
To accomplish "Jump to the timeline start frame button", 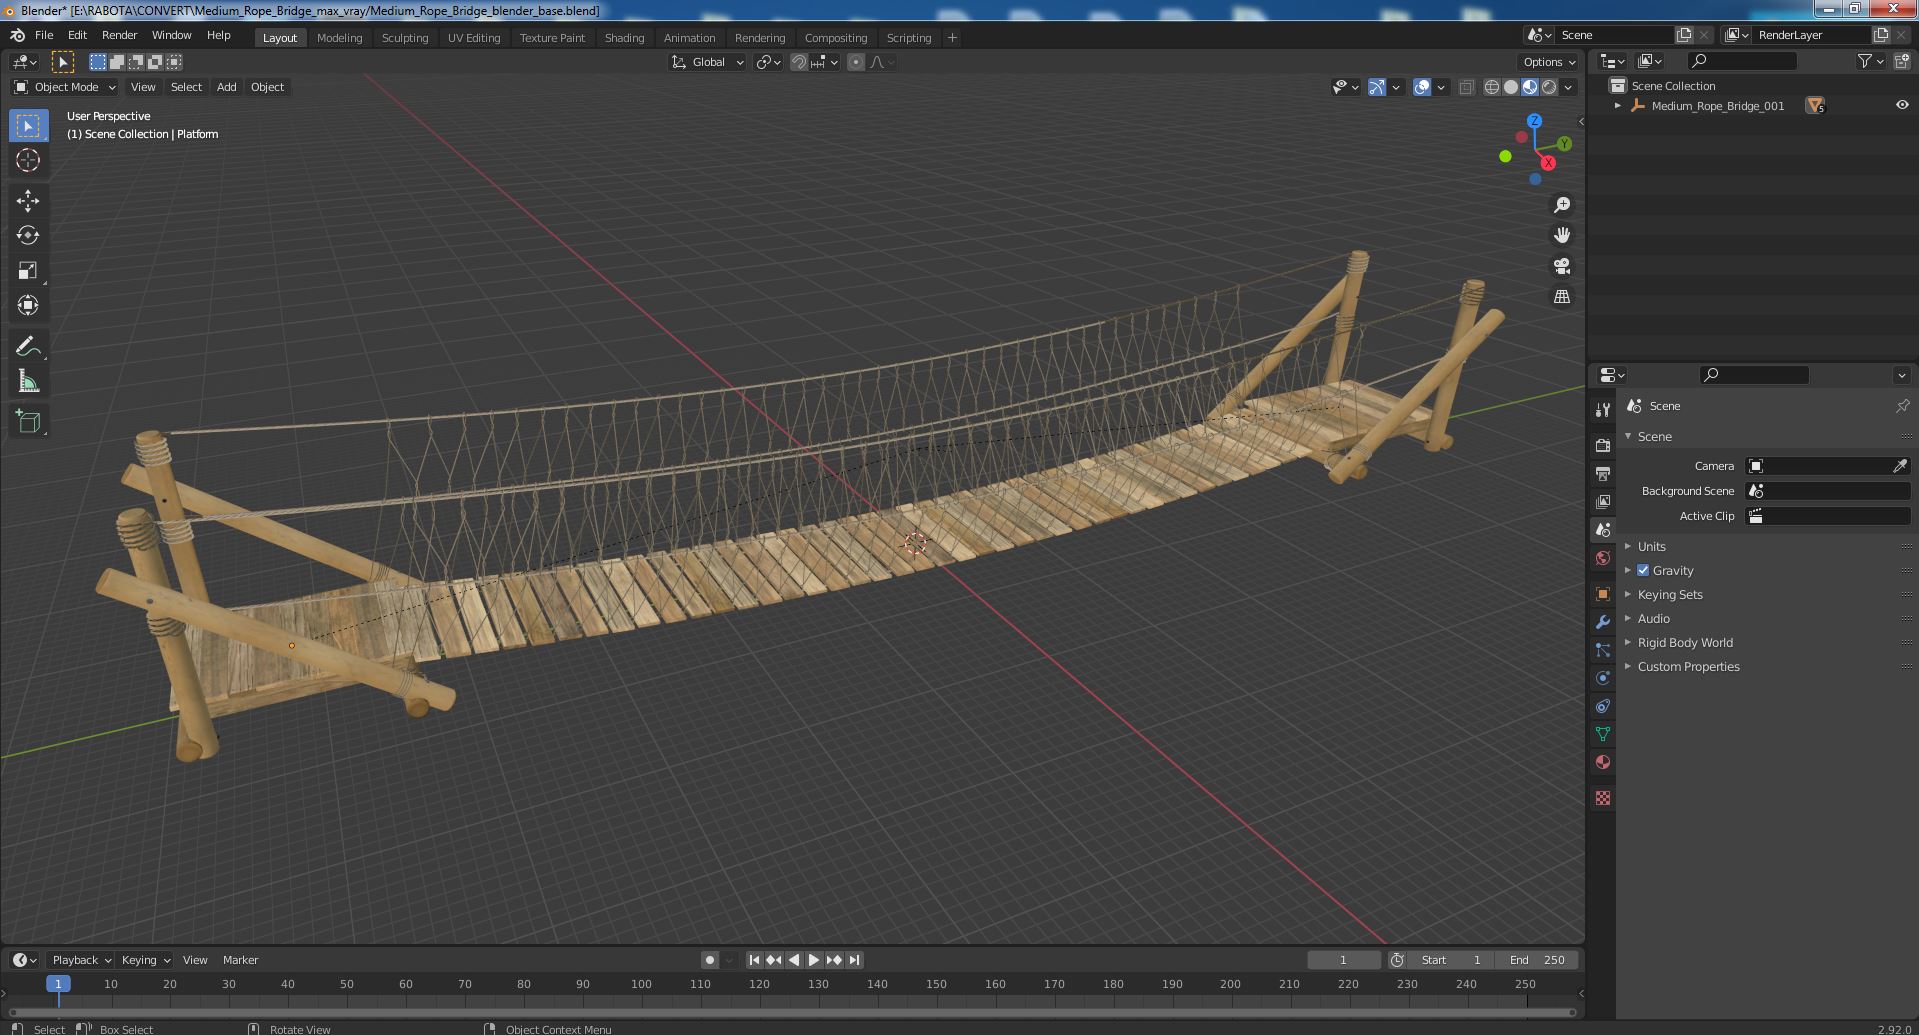I will (x=754, y=960).
